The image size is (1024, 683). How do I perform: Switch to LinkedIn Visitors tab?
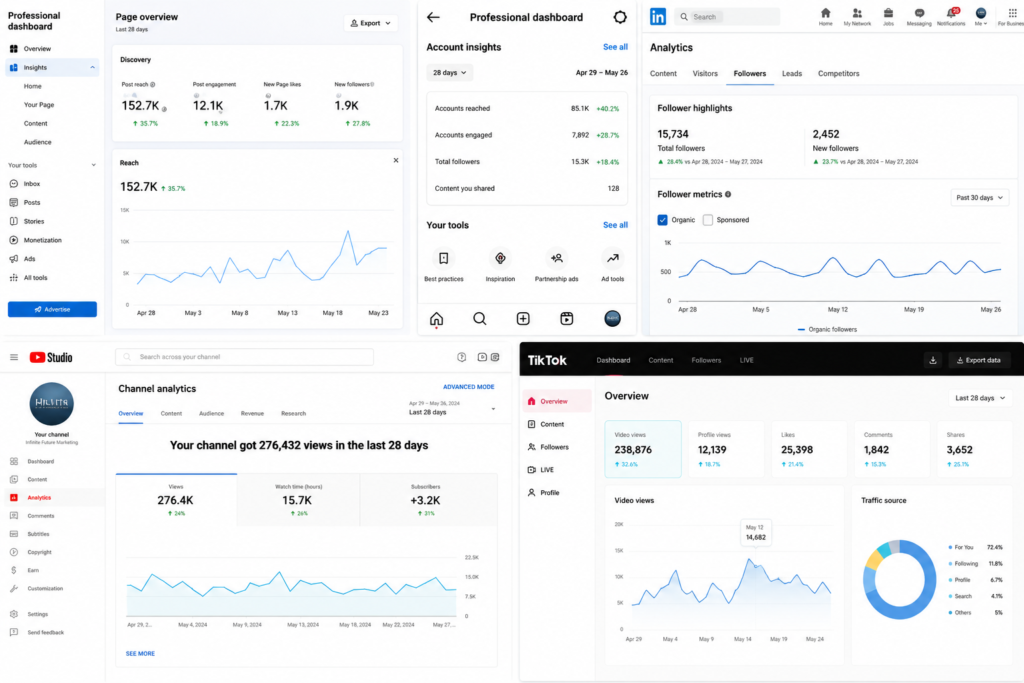click(705, 74)
